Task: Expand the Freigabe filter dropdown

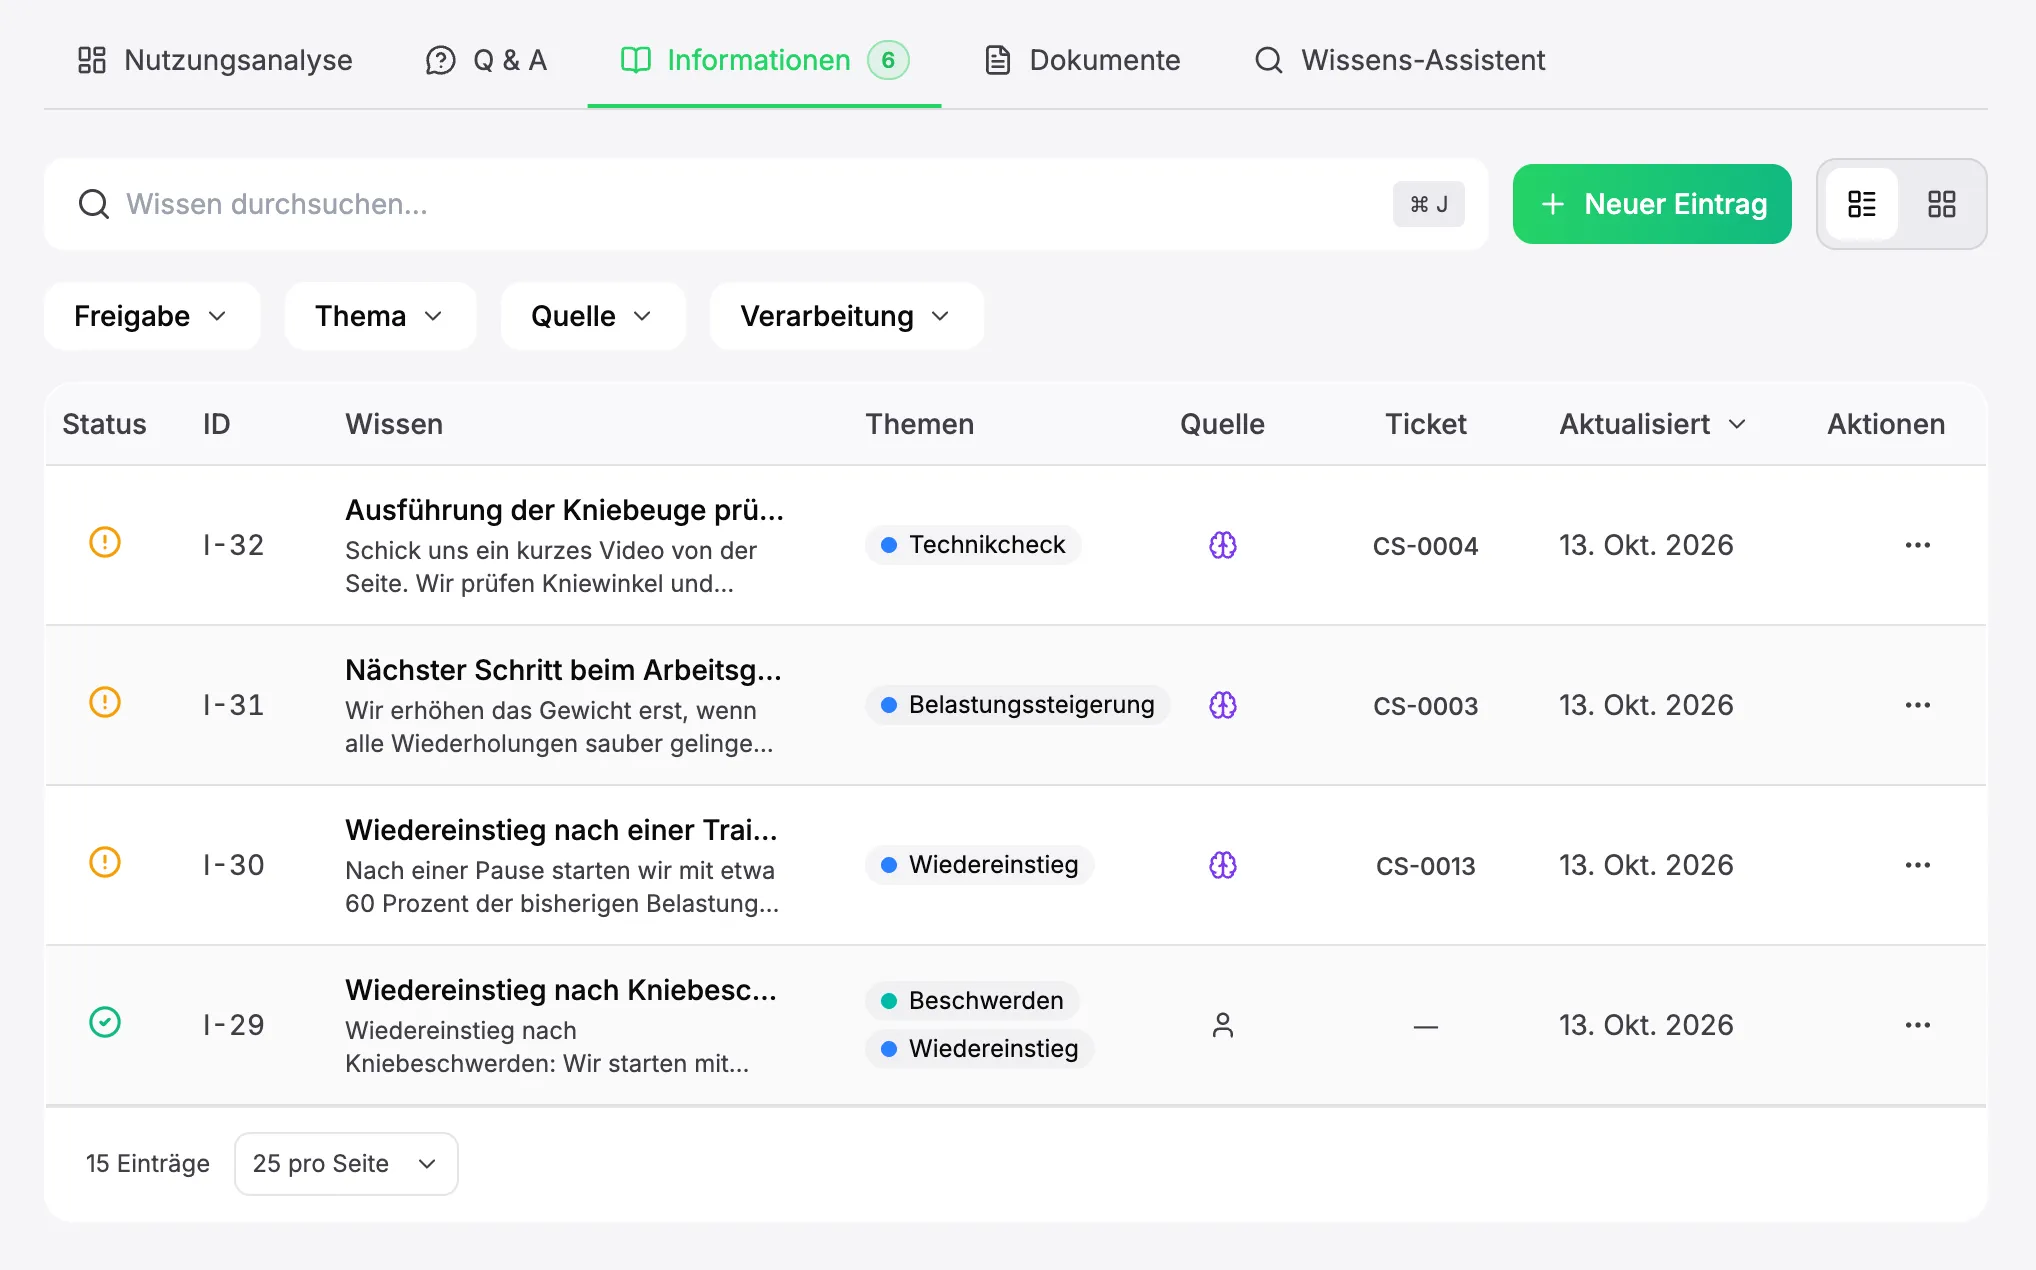Action: point(152,316)
